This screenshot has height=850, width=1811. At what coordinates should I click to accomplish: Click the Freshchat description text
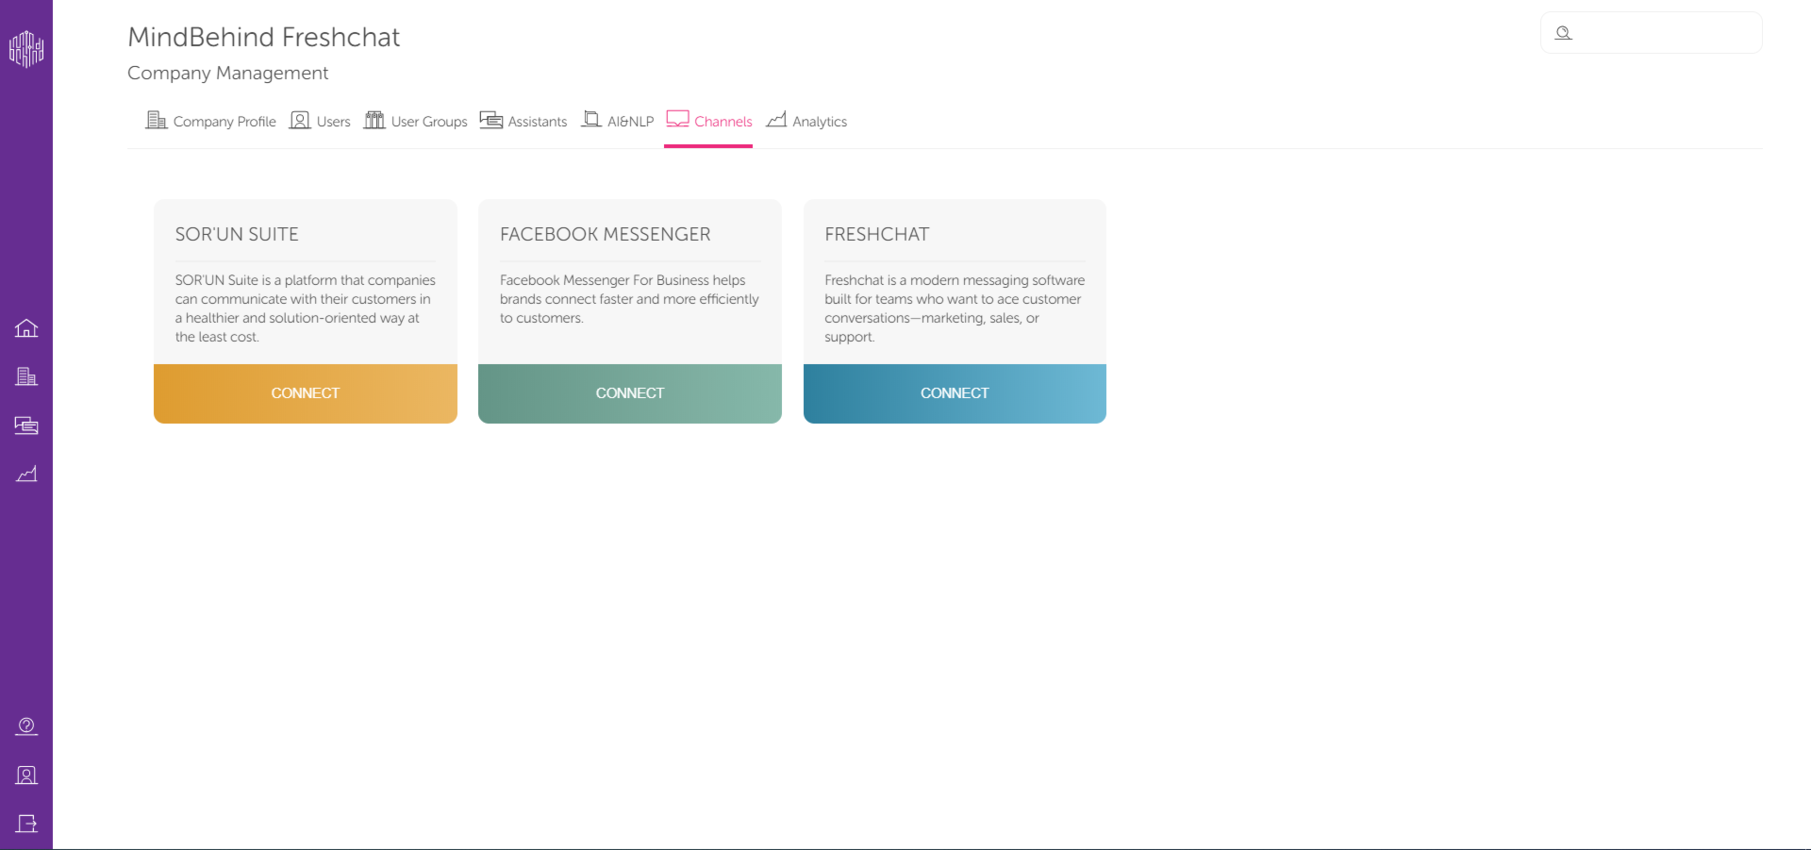click(x=954, y=308)
